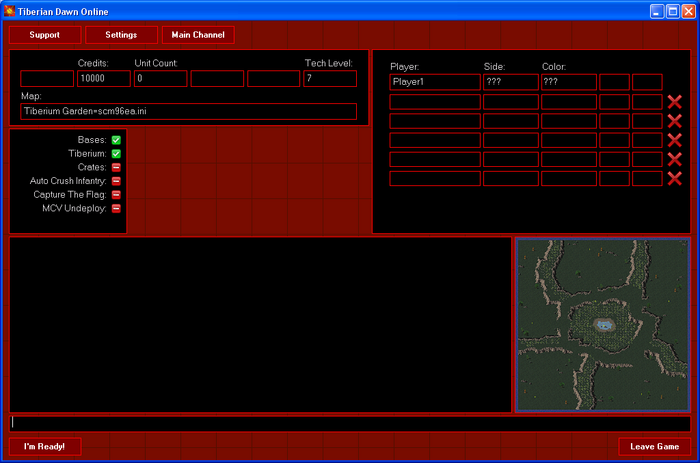Remove the third player slot with red X
The width and height of the screenshot is (700, 463).
point(675,121)
